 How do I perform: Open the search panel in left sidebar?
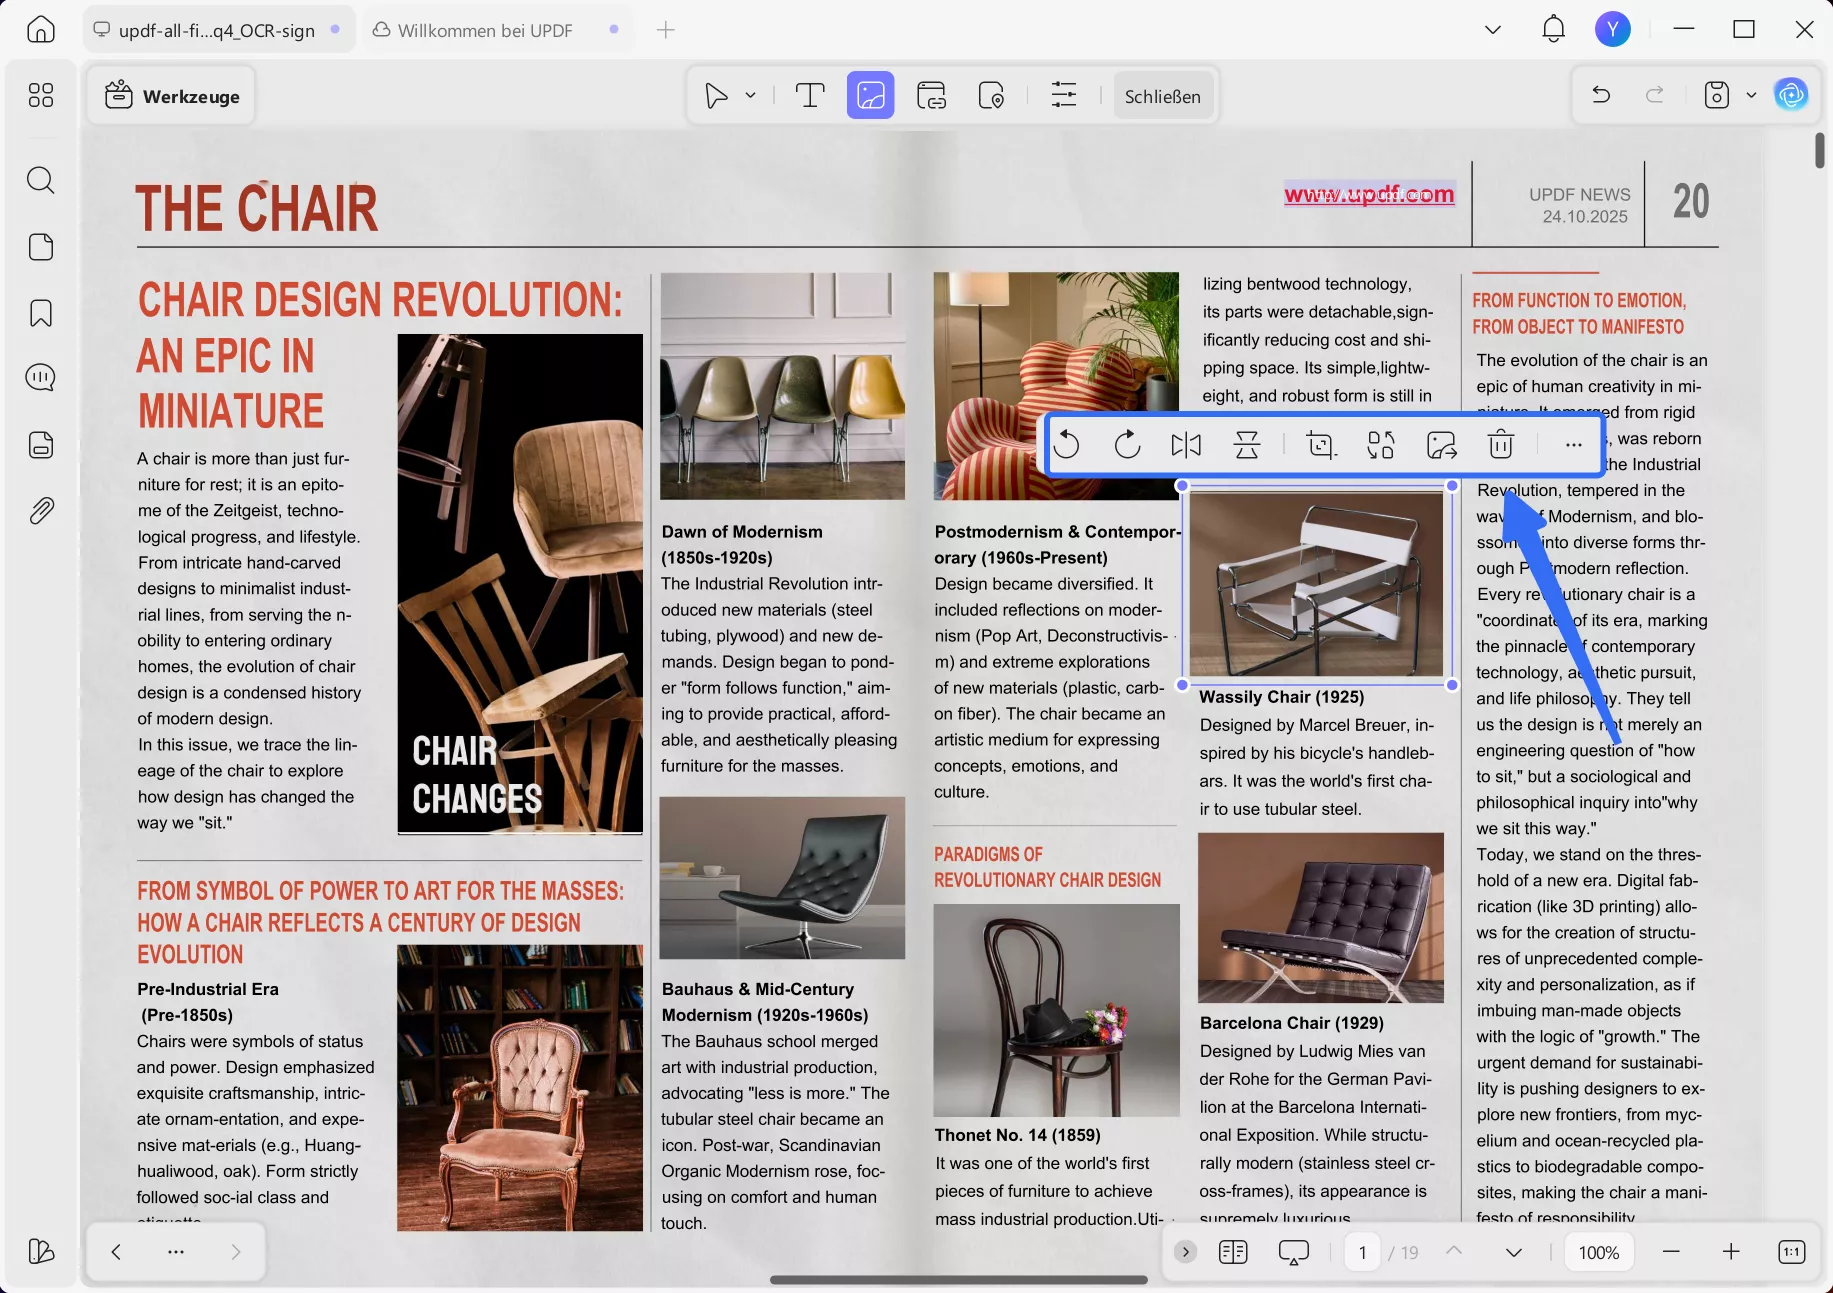tap(41, 181)
